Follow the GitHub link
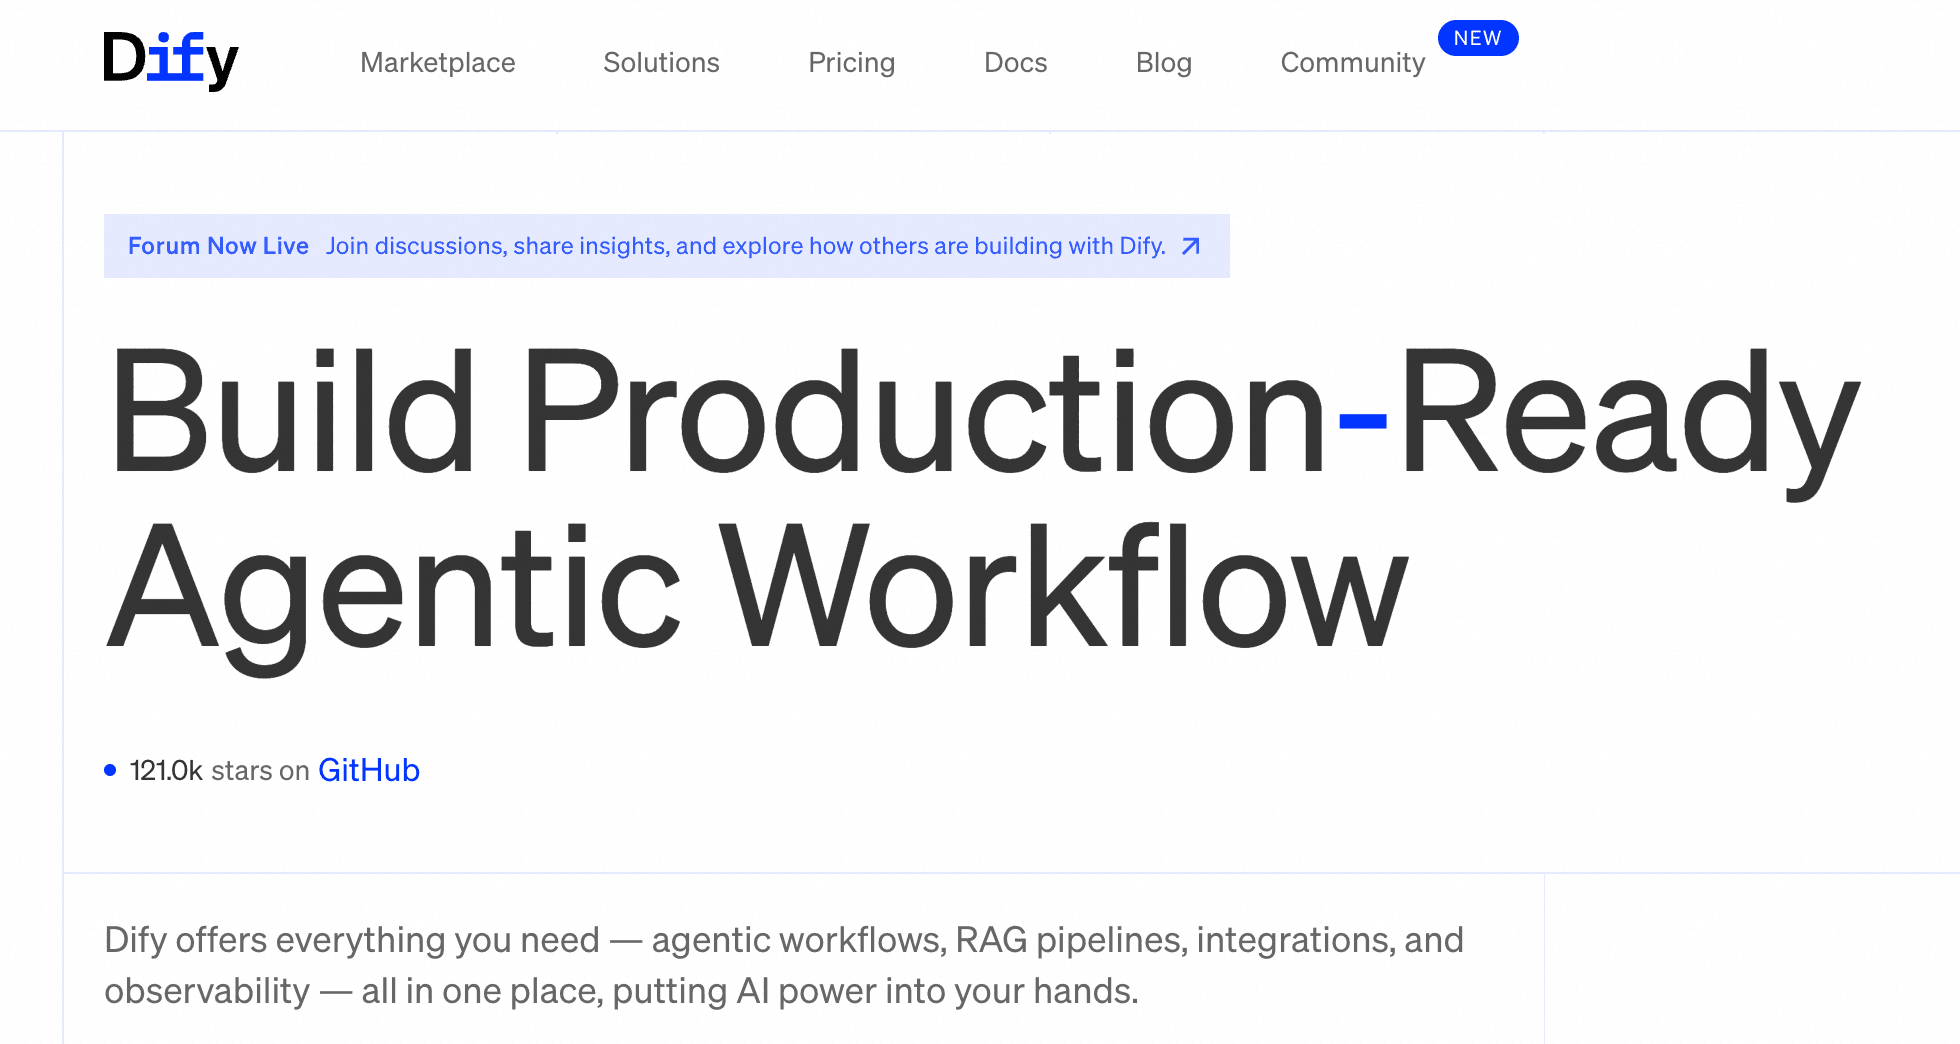This screenshot has width=1960, height=1044. coord(368,770)
